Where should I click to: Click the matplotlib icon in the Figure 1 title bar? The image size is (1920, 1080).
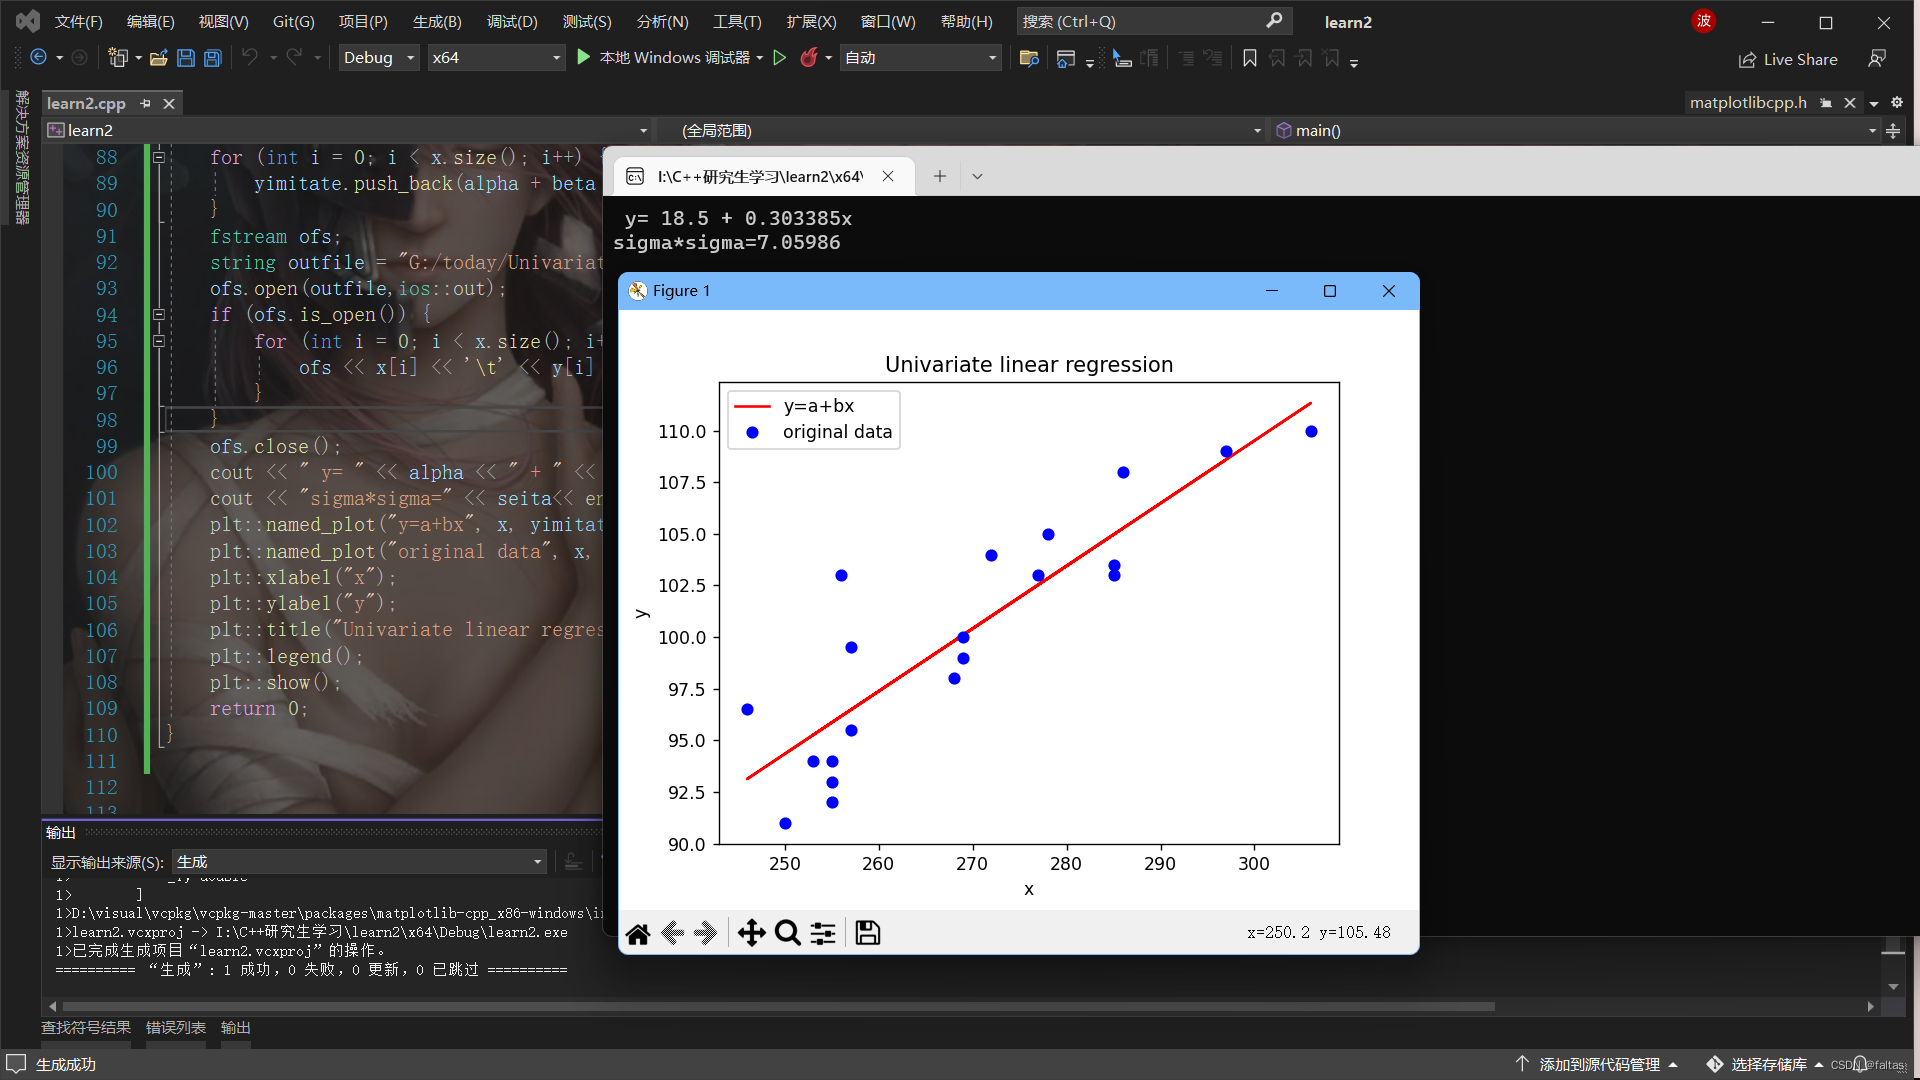click(637, 291)
